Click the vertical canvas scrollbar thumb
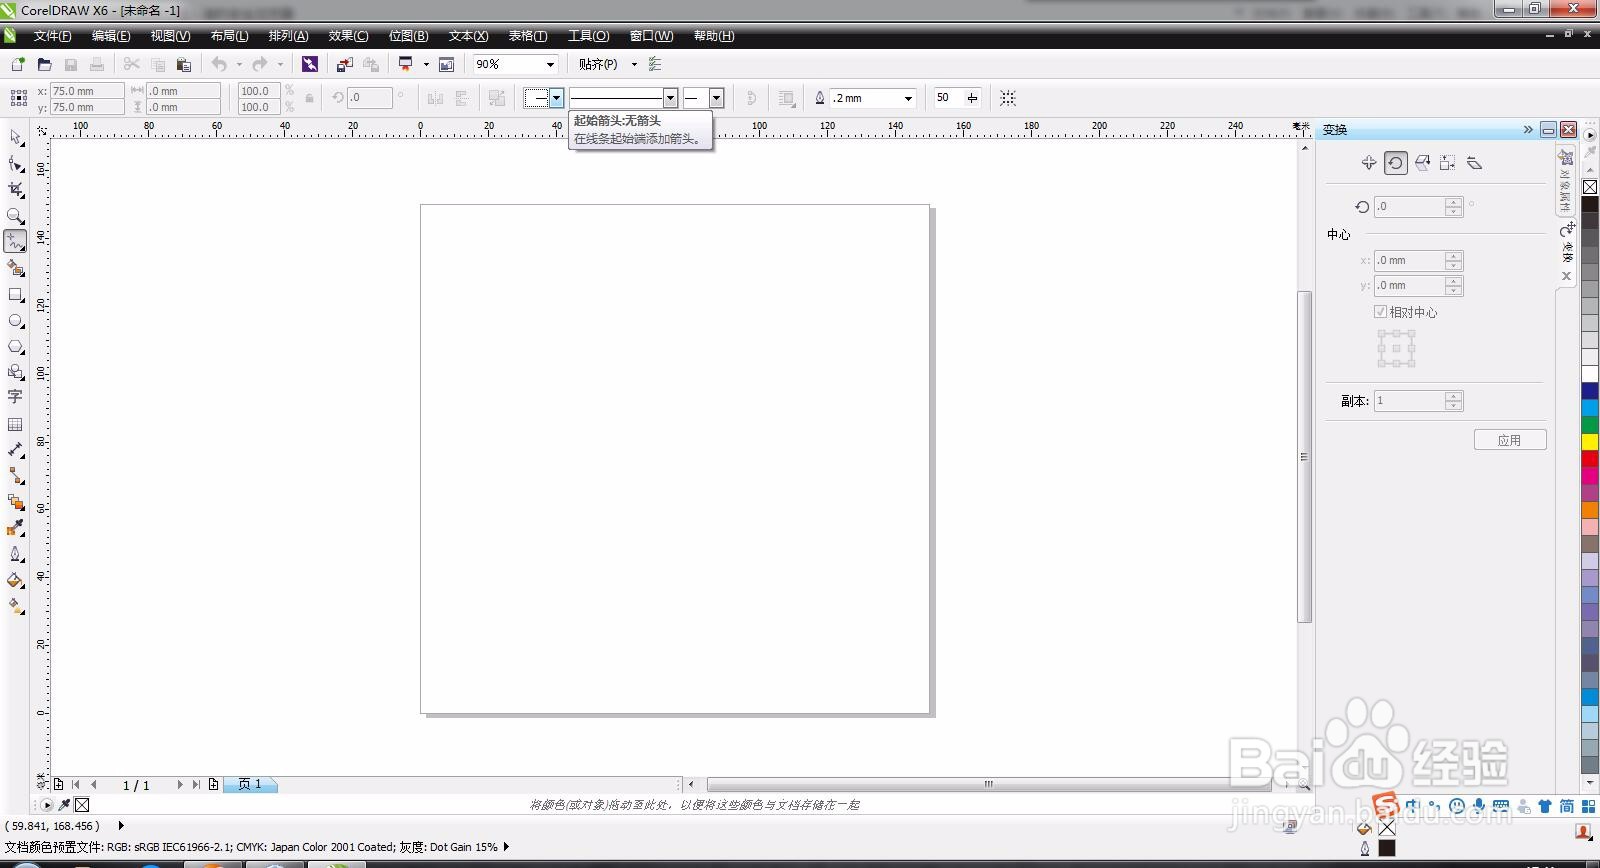Viewport: 1600px width, 868px height. tap(1304, 457)
